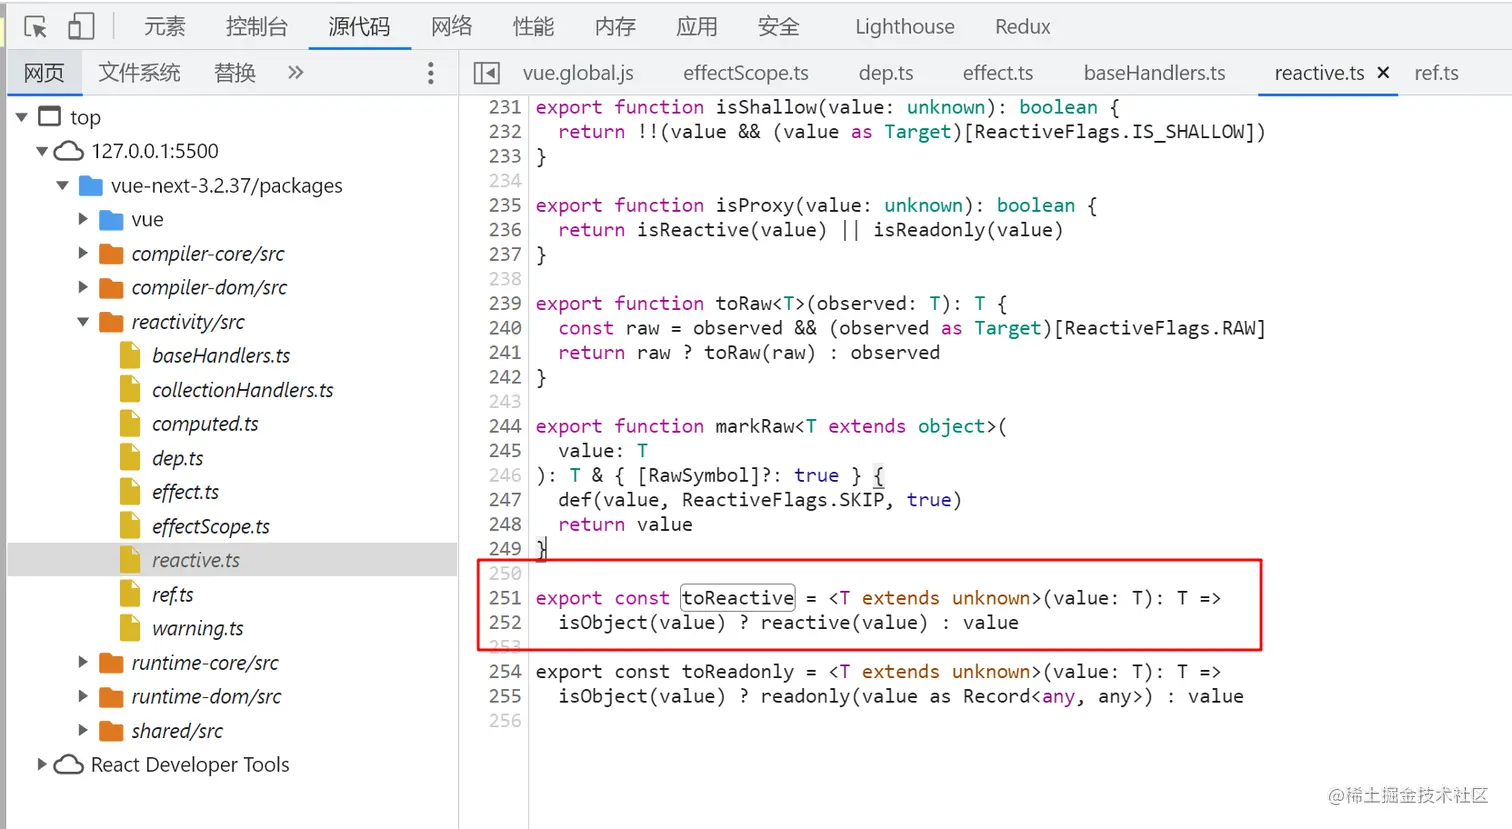Click the 127.0.0.1:5500 cloud icon
This screenshot has height=829, width=1512.
(68, 151)
